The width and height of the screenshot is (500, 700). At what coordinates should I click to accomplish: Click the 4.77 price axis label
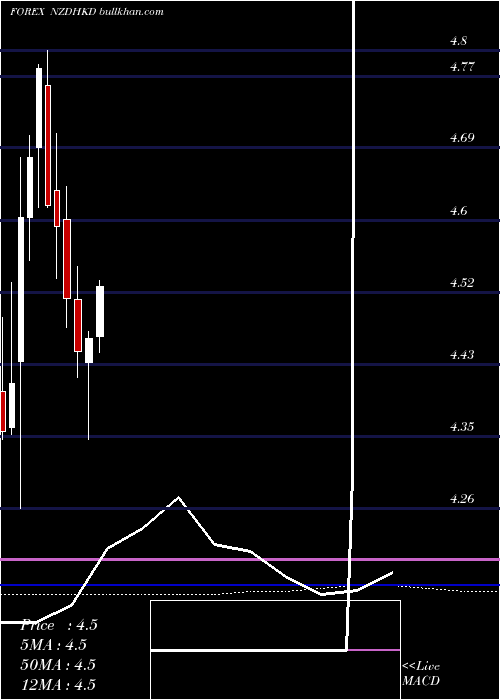[462, 67]
